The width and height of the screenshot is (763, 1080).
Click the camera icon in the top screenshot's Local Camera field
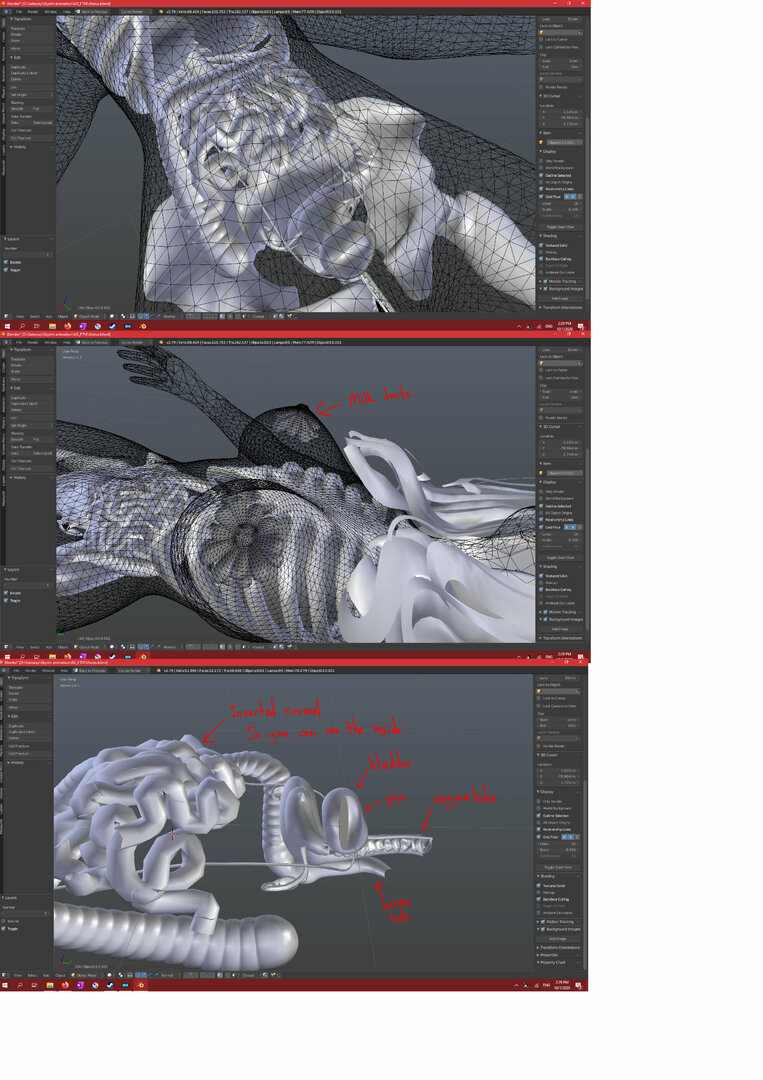[541, 79]
